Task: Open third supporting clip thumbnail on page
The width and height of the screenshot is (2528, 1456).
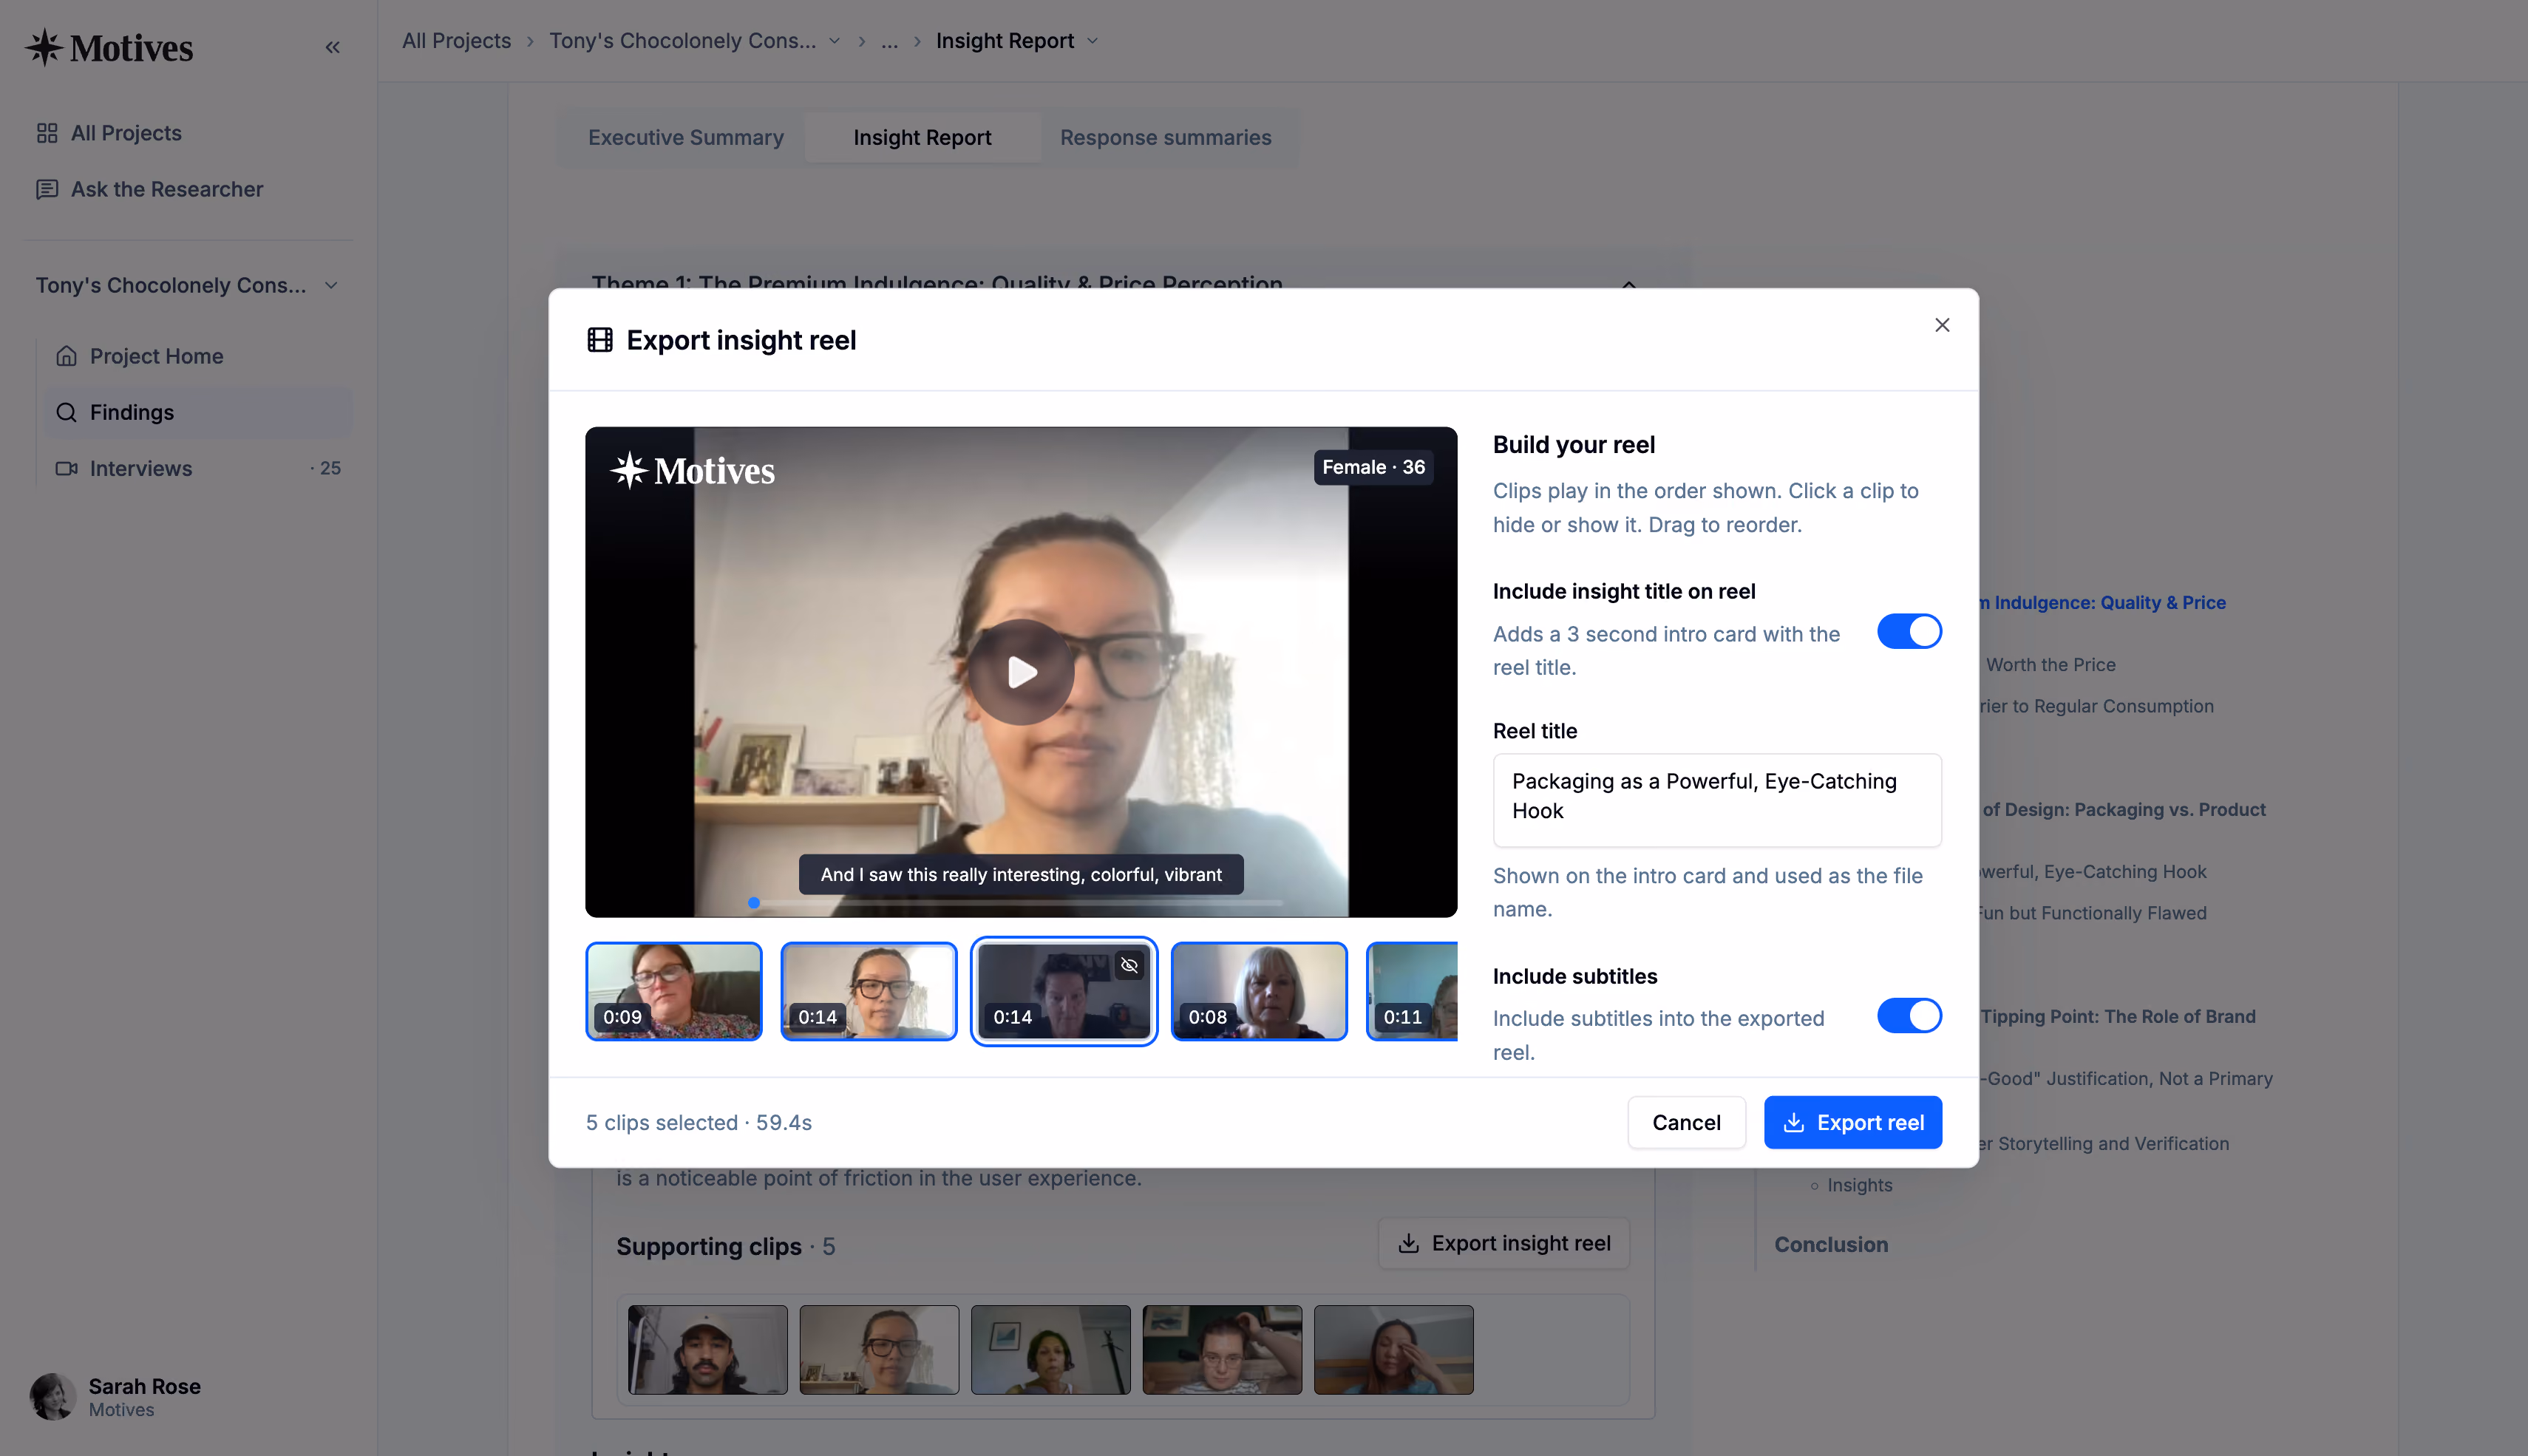Action: 1050,1349
